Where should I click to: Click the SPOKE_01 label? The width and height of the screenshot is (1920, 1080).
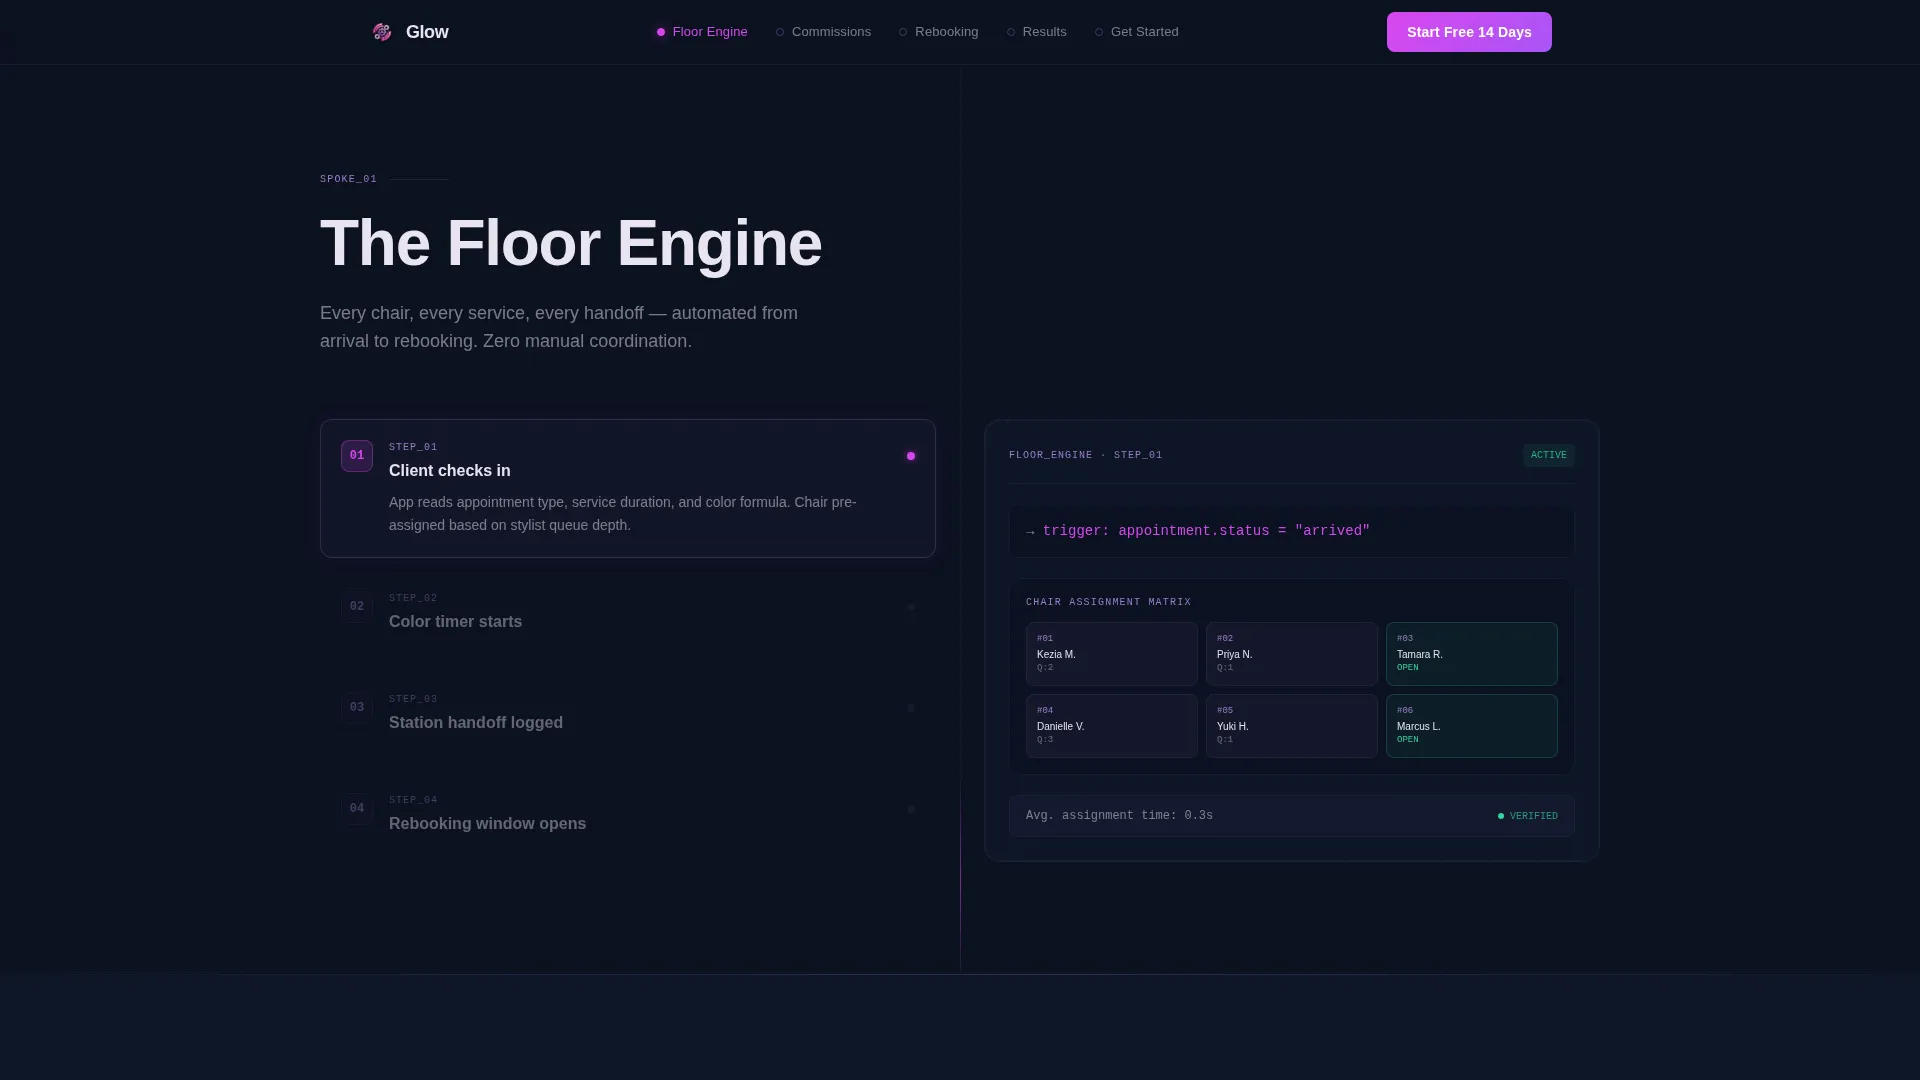click(x=348, y=179)
